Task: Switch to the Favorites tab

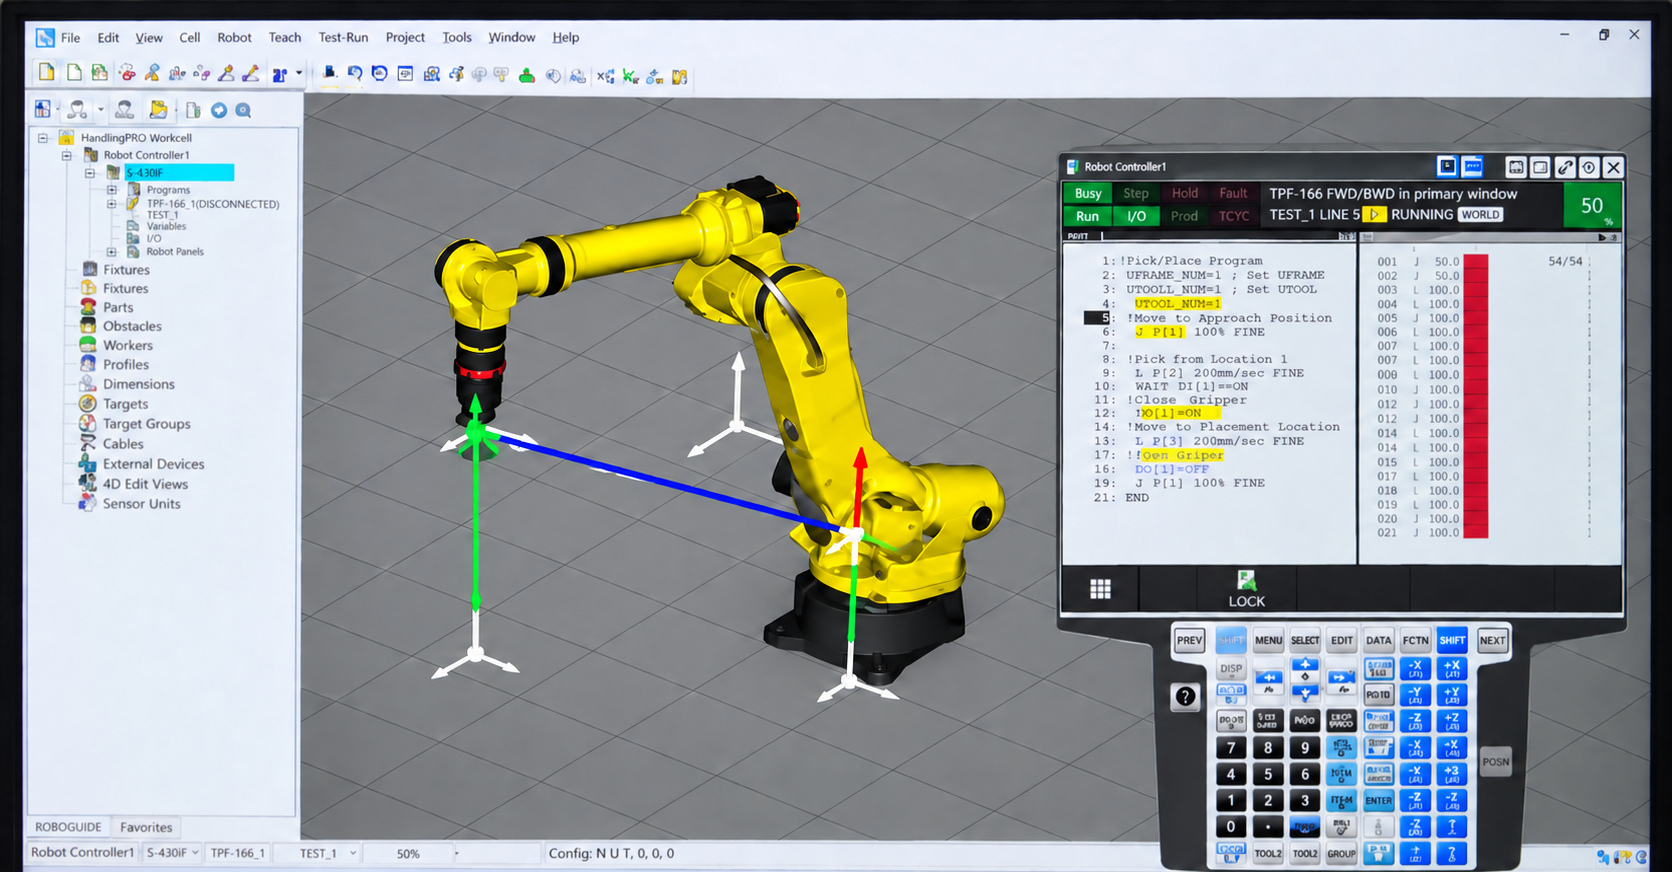Action: point(146,827)
